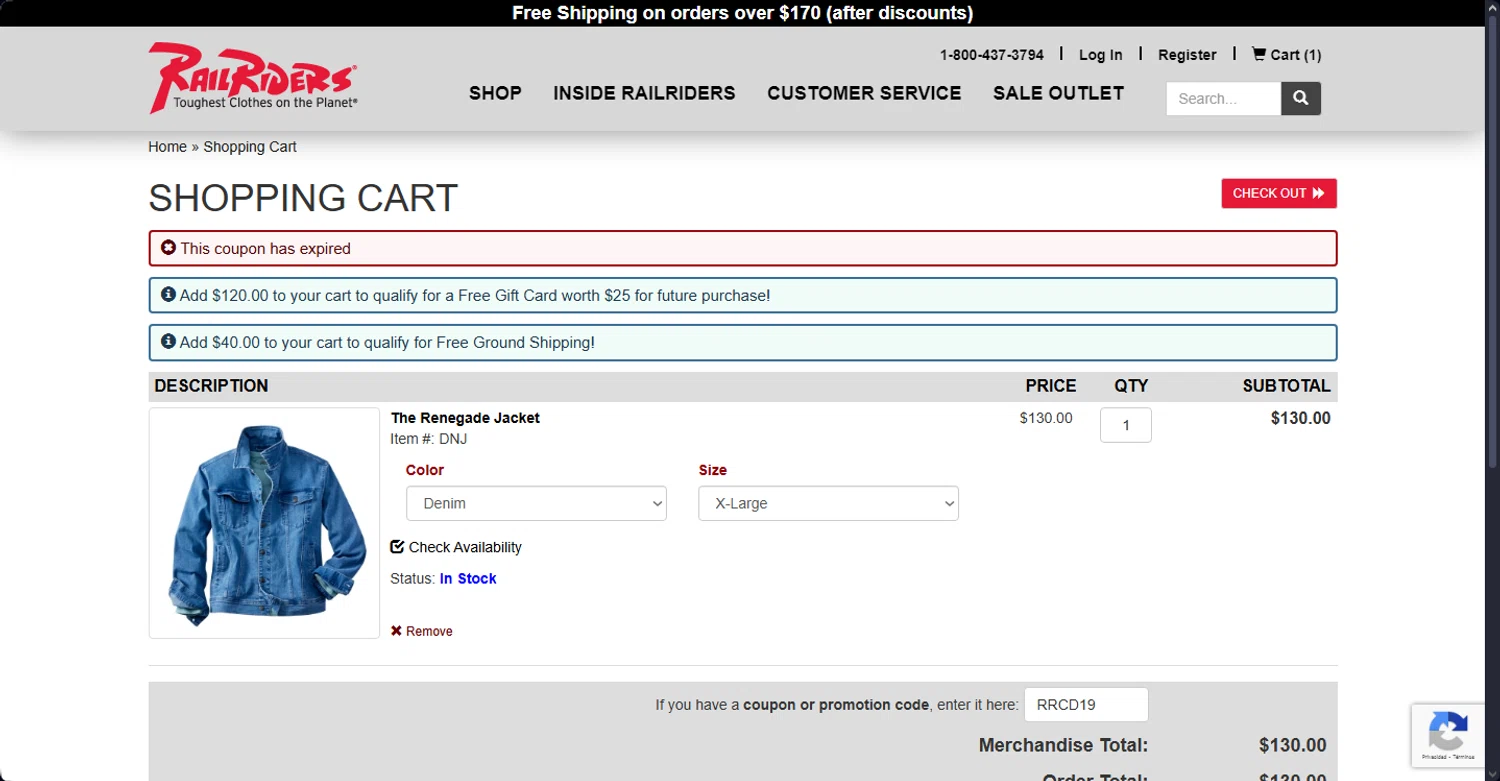Click the Free Shipping banner text

pyautogui.click(x=742, y=13)
